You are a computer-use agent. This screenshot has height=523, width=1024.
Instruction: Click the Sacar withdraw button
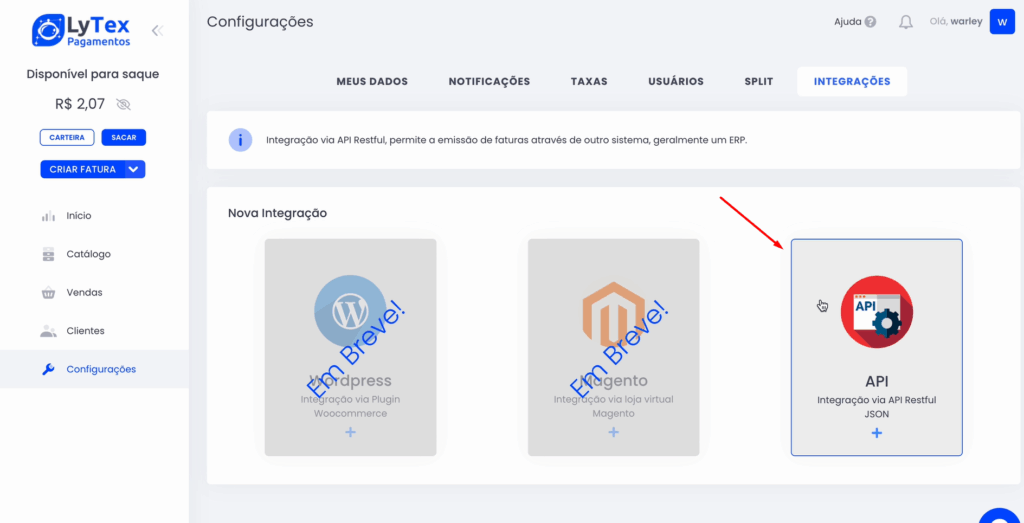(x=123, y=137)
